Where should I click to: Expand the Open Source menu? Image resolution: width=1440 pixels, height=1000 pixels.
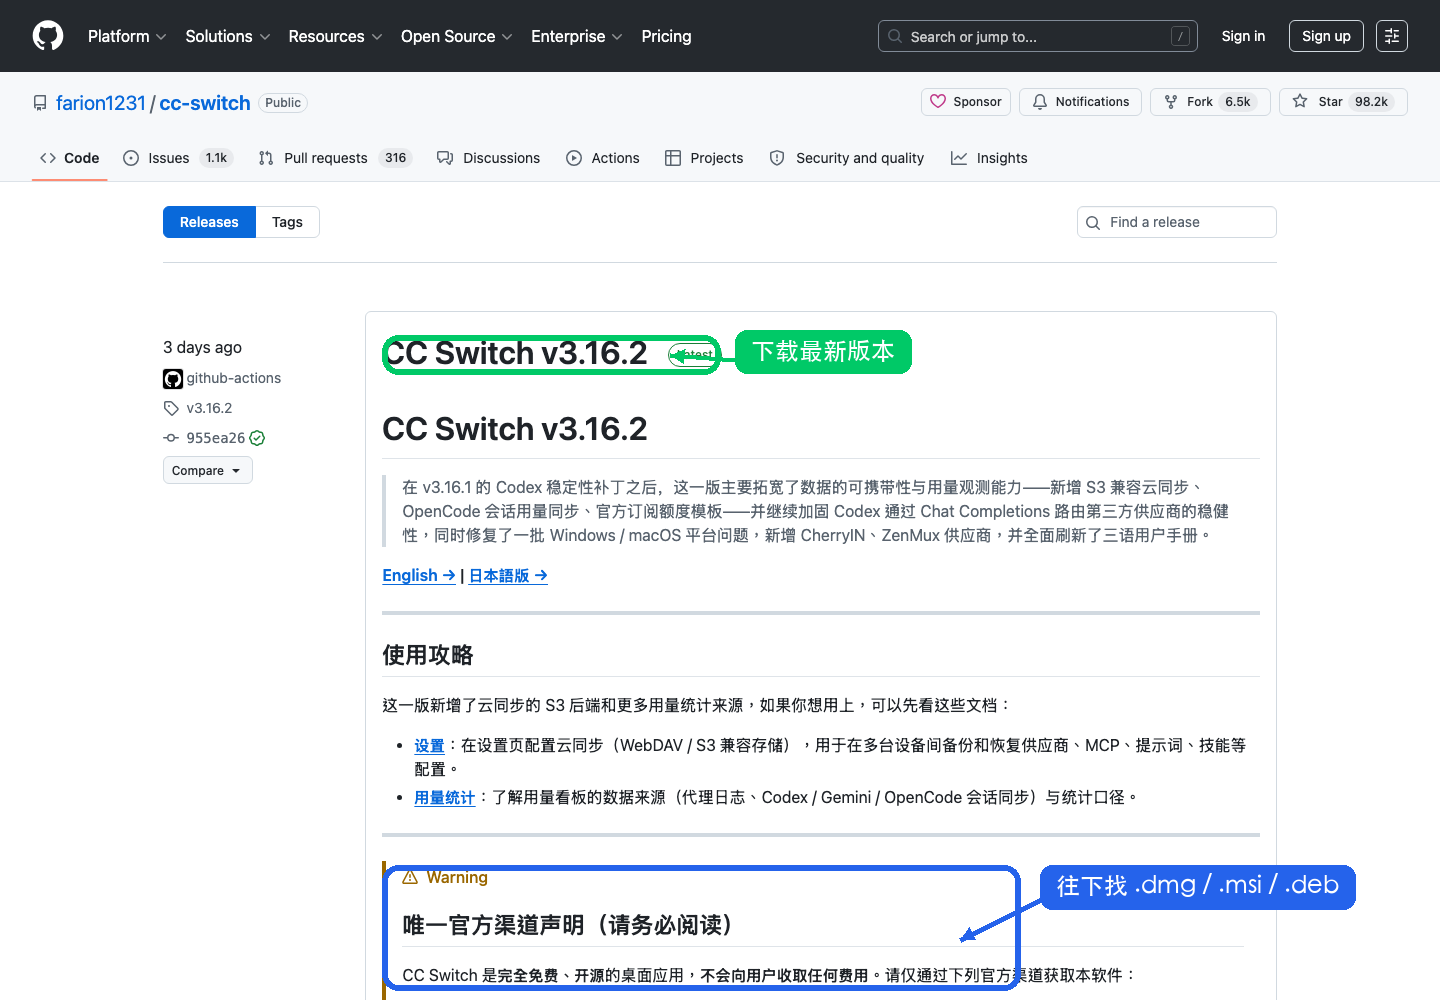click(x=457, y=36)
